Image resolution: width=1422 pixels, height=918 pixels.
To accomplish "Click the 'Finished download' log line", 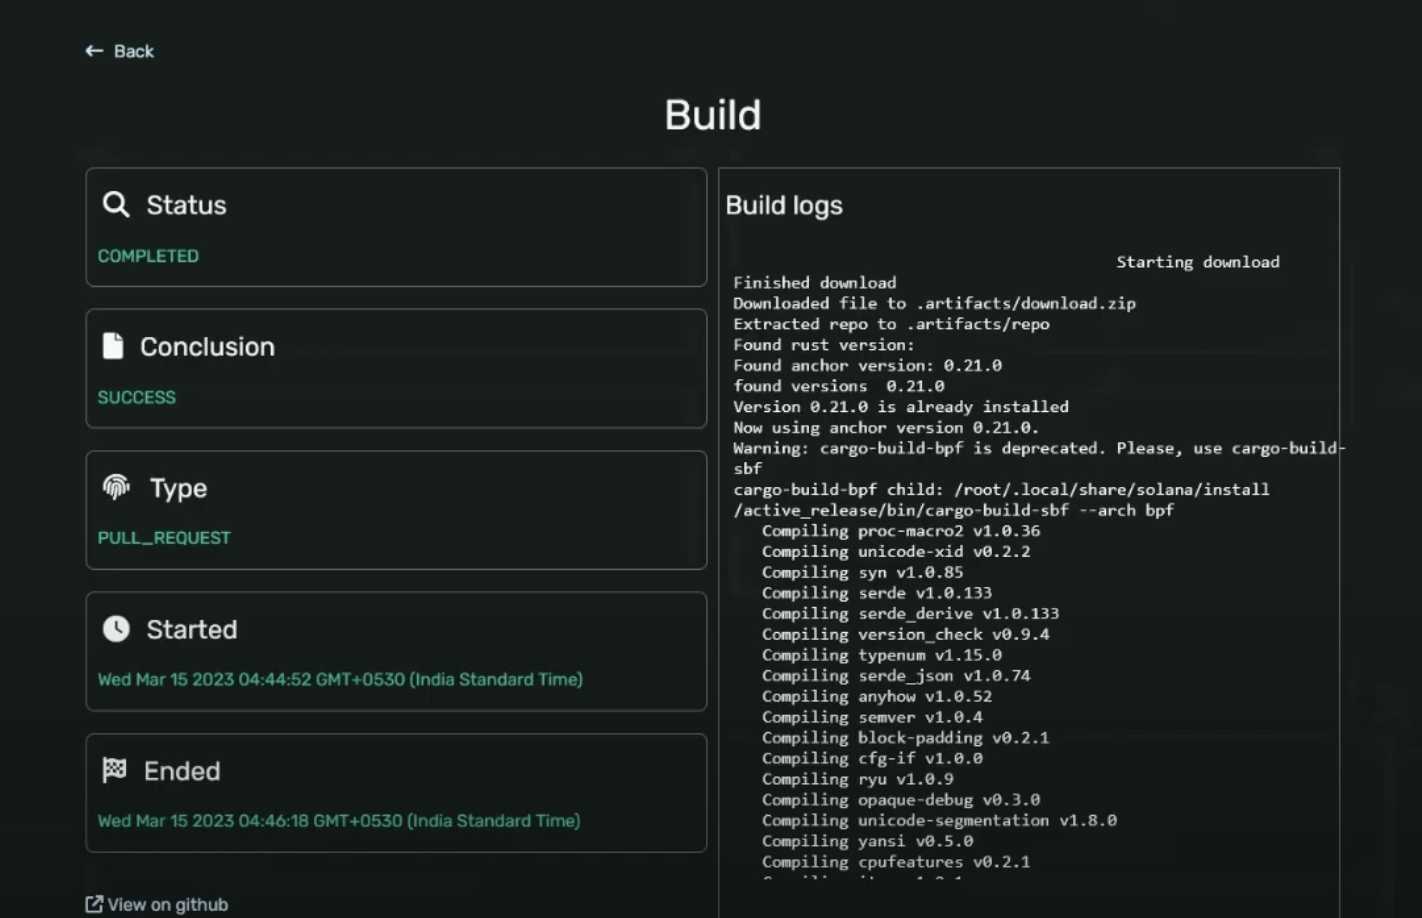I will (x=814, y=283).
